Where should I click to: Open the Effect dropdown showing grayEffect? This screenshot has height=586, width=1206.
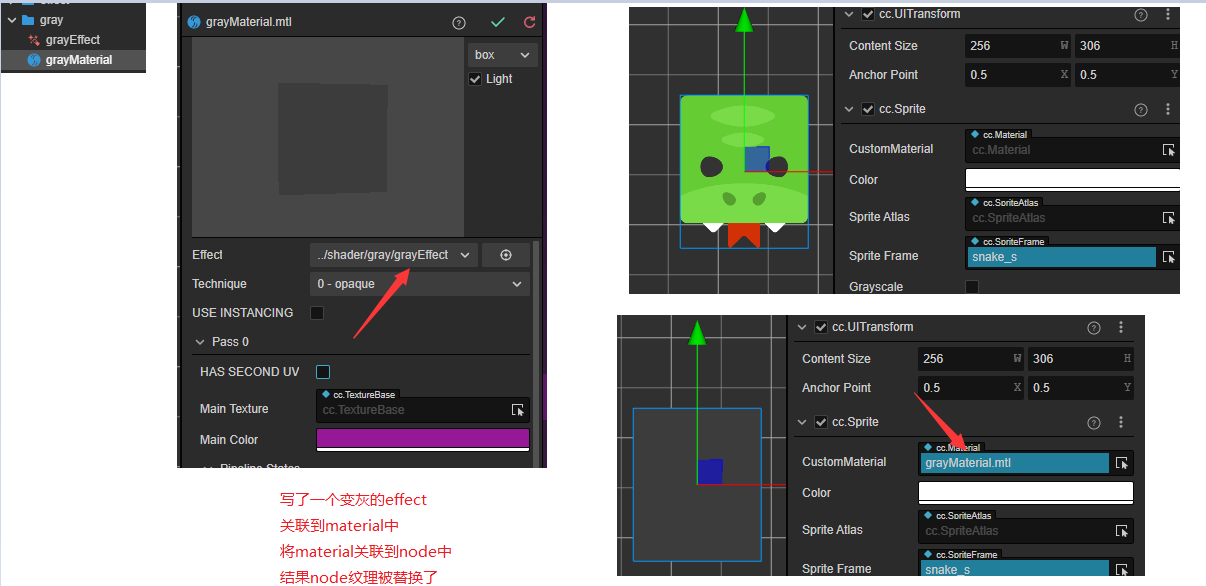point(393,255)
